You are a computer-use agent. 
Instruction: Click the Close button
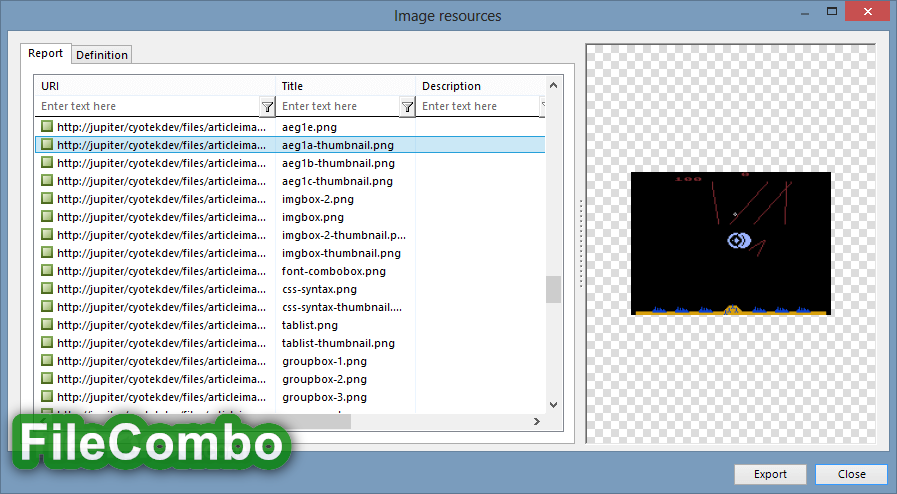click(851, 474)
